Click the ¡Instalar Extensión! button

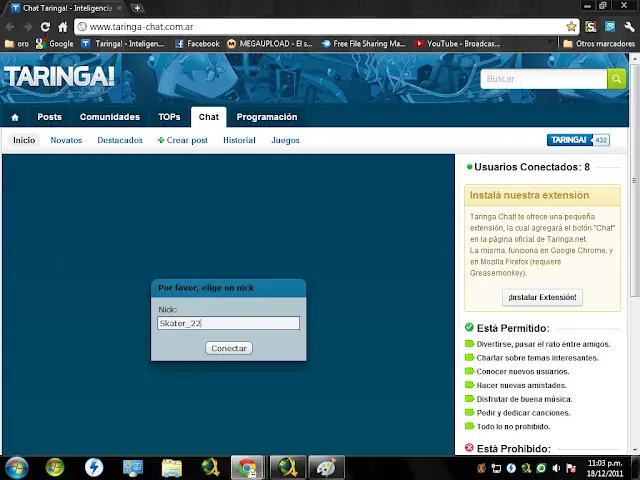pos(542,297)
